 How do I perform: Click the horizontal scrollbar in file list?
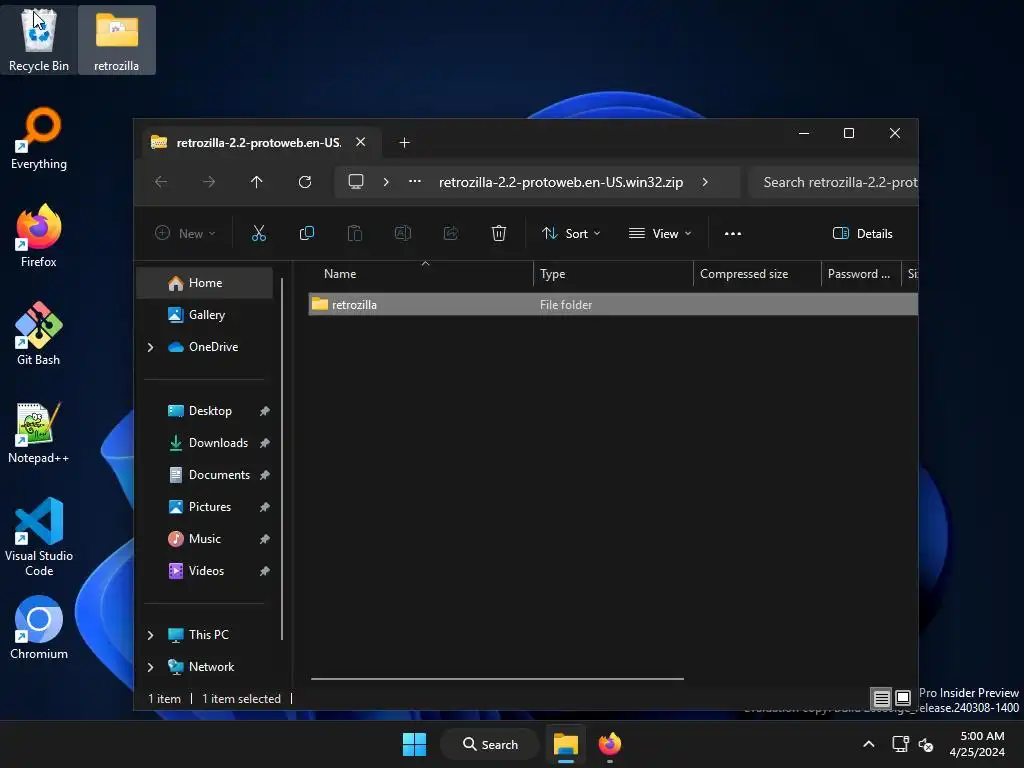click(498, 679)
